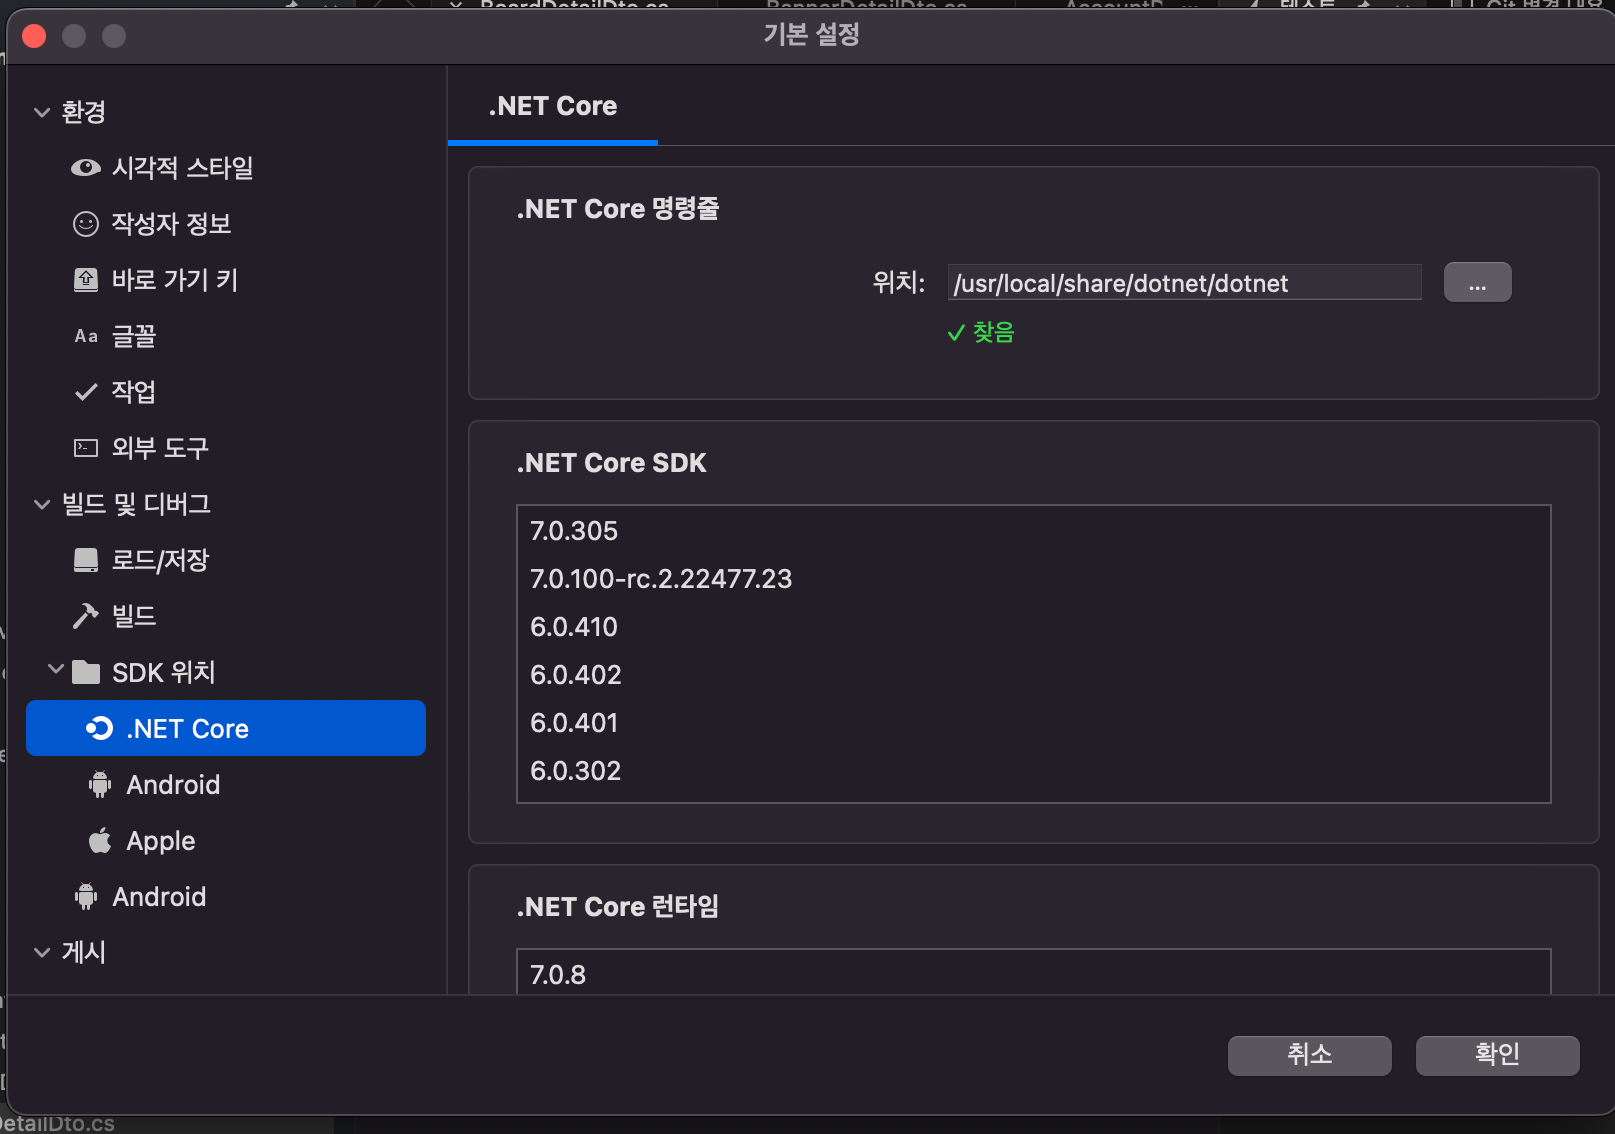Select runtime version 7.0.8
1615x1134 pixels.
point(1033,974)
